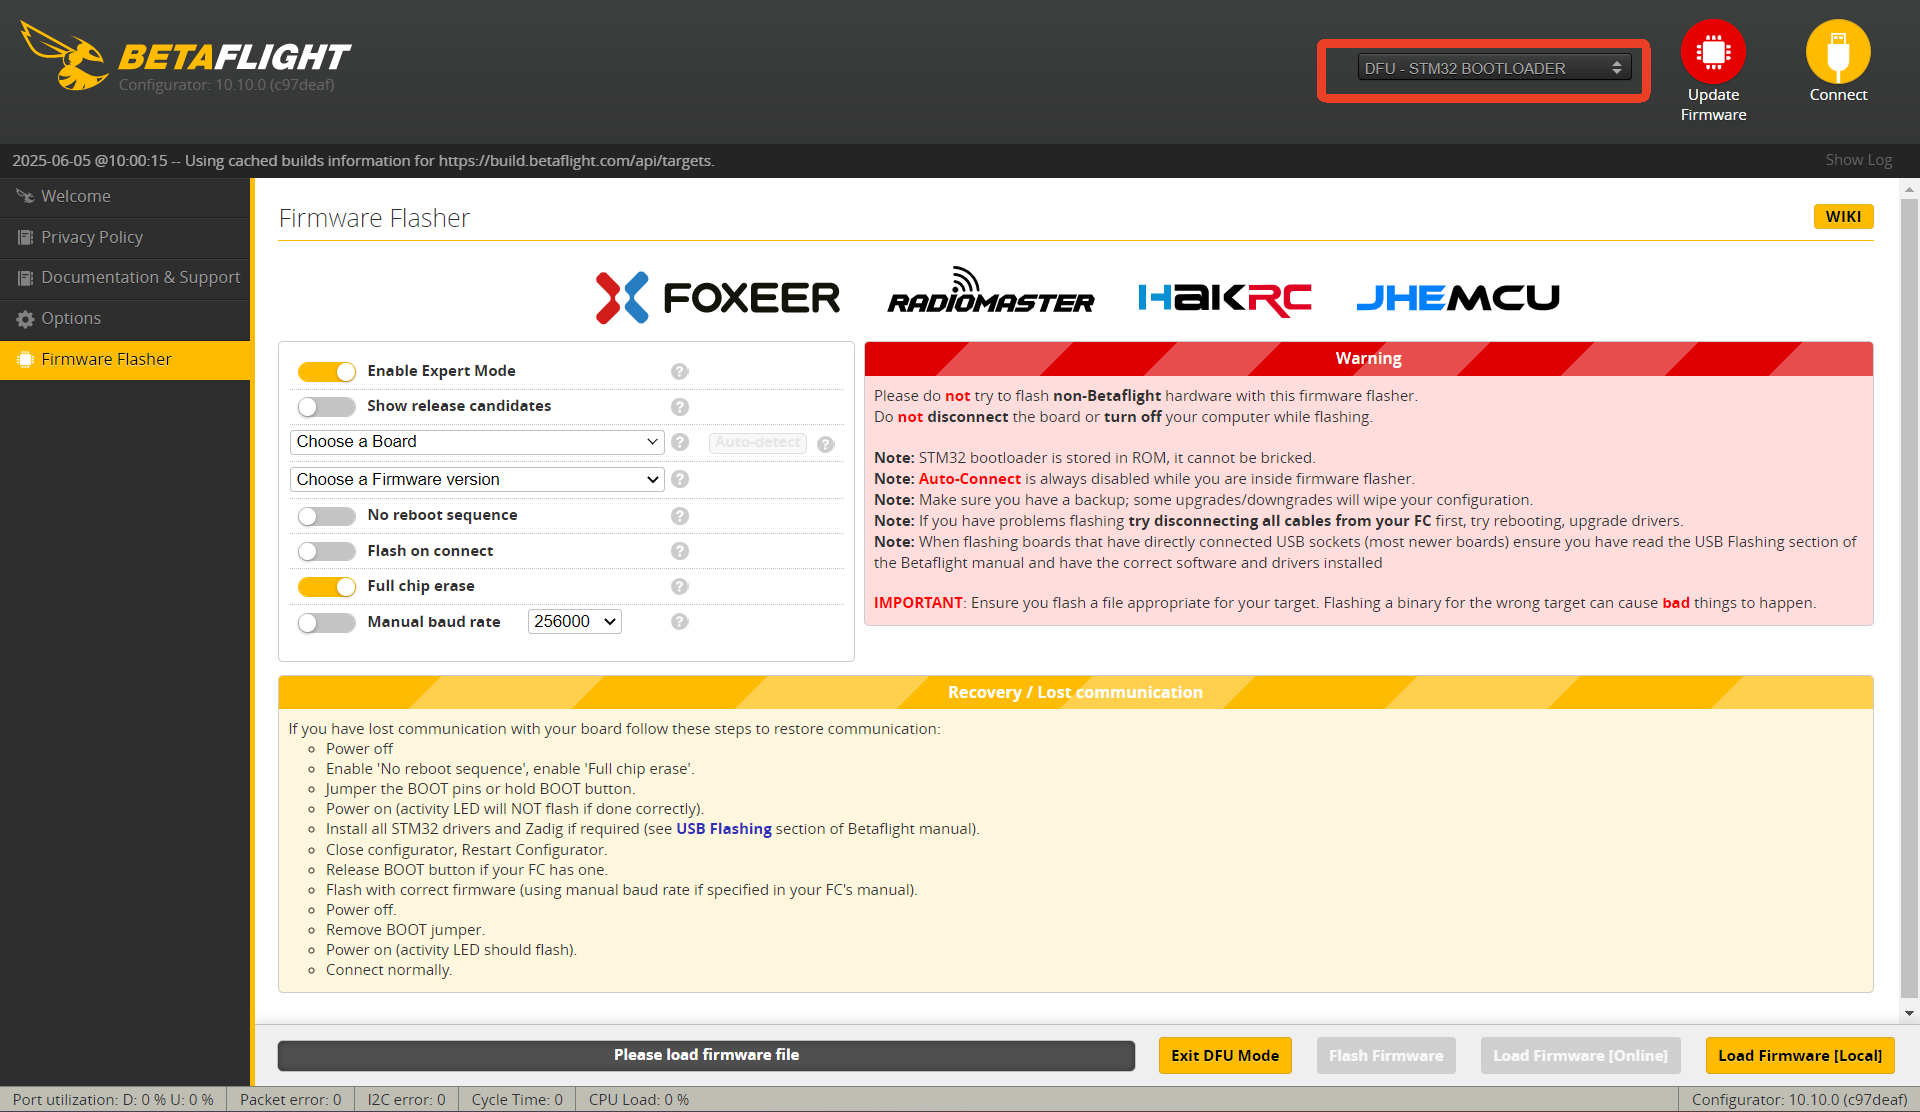Click Load Firmware [Online] button

1580,1056
